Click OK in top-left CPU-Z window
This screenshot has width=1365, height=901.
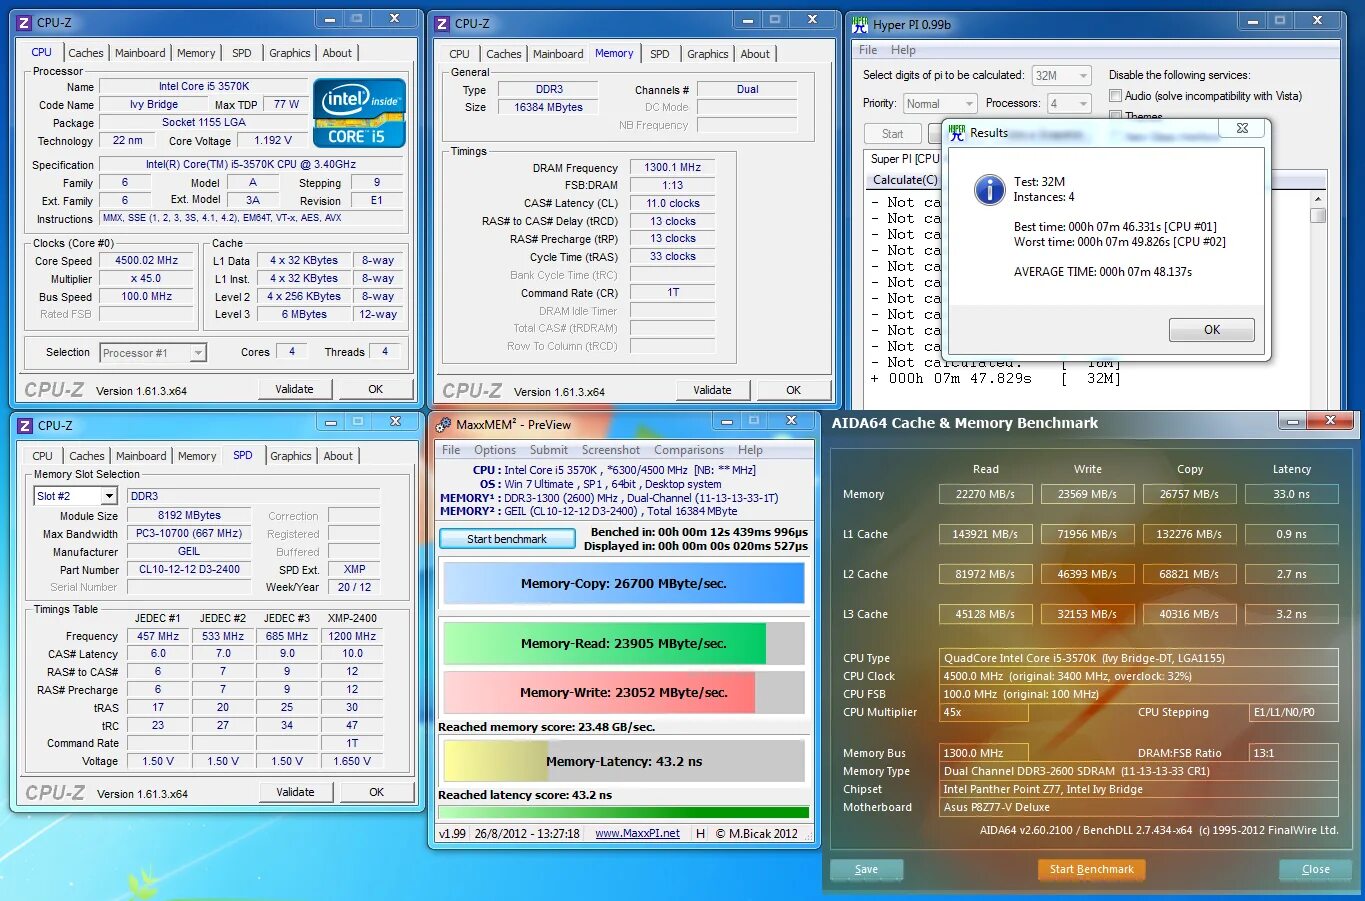coord(376,389)
